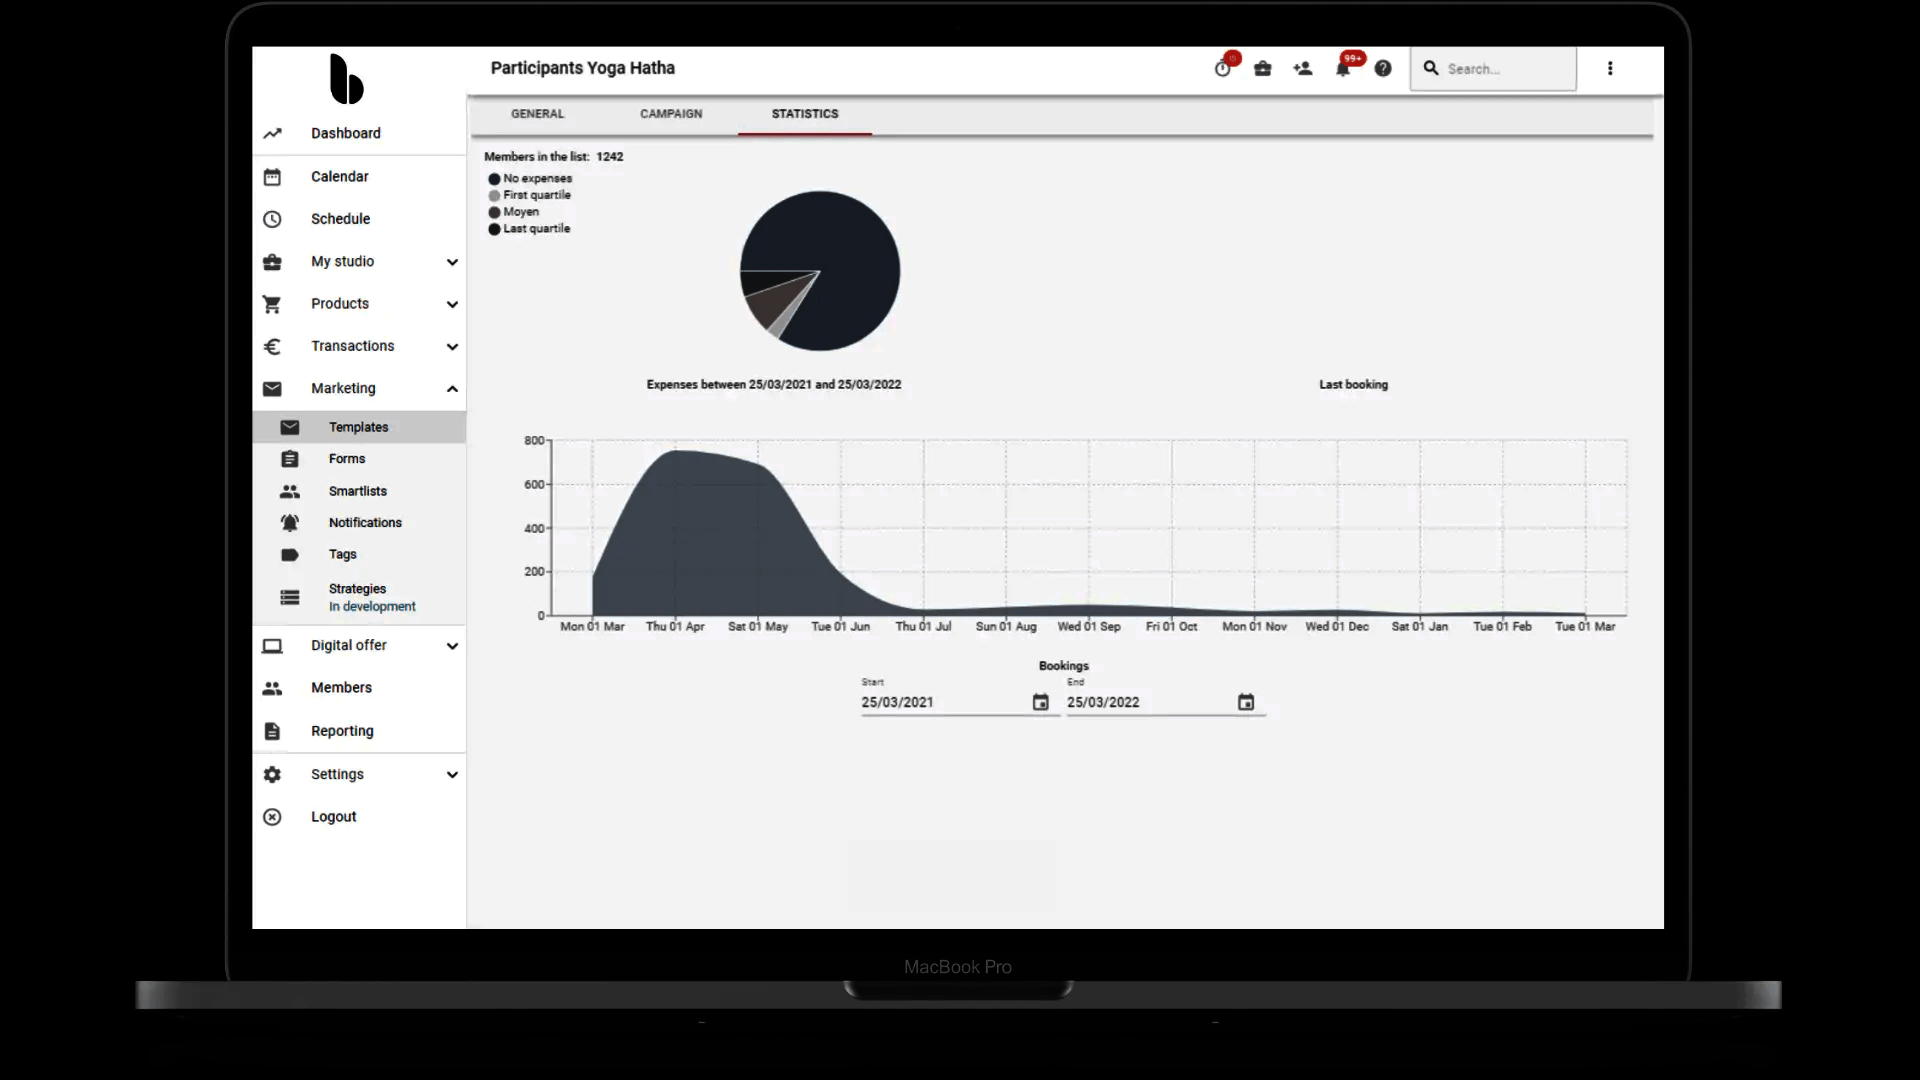The width and height of the screenshot is (1920, 1080).
Task: Switch to the CAMPAIGN tab
Action: pos(671,114)
